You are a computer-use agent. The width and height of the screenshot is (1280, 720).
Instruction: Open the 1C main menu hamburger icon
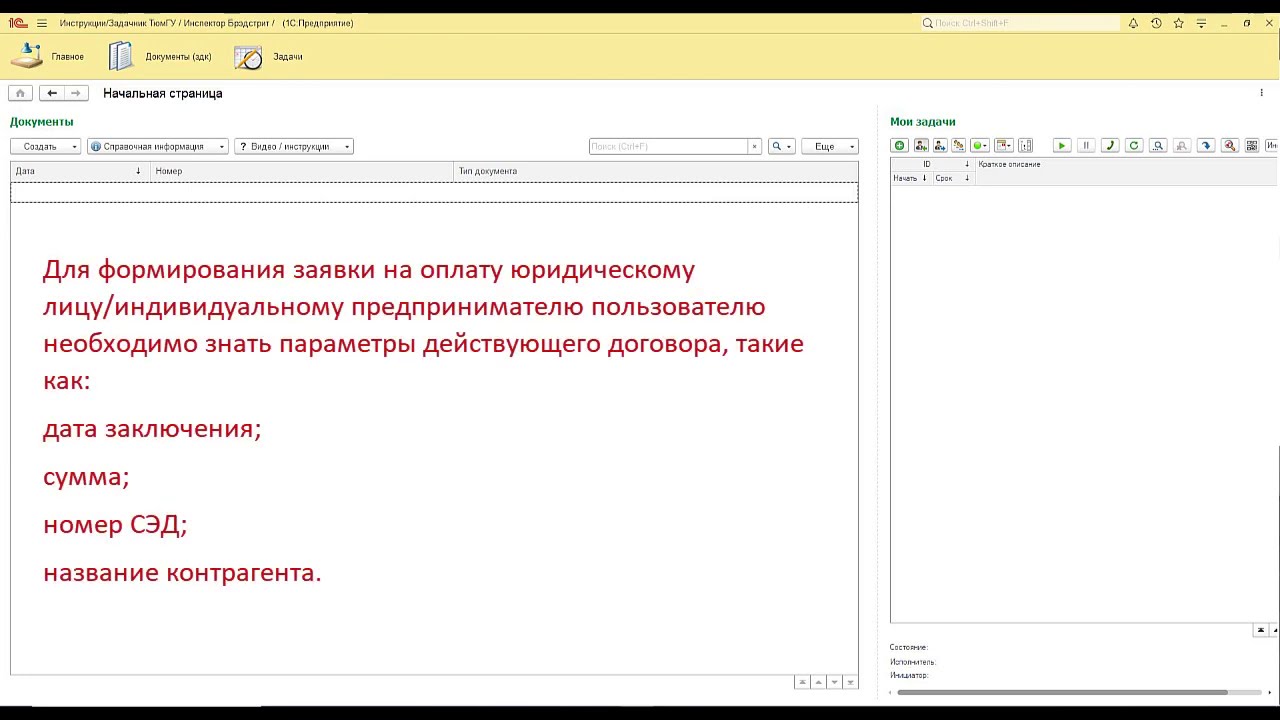pyautogui.click(x=42, y=23)
